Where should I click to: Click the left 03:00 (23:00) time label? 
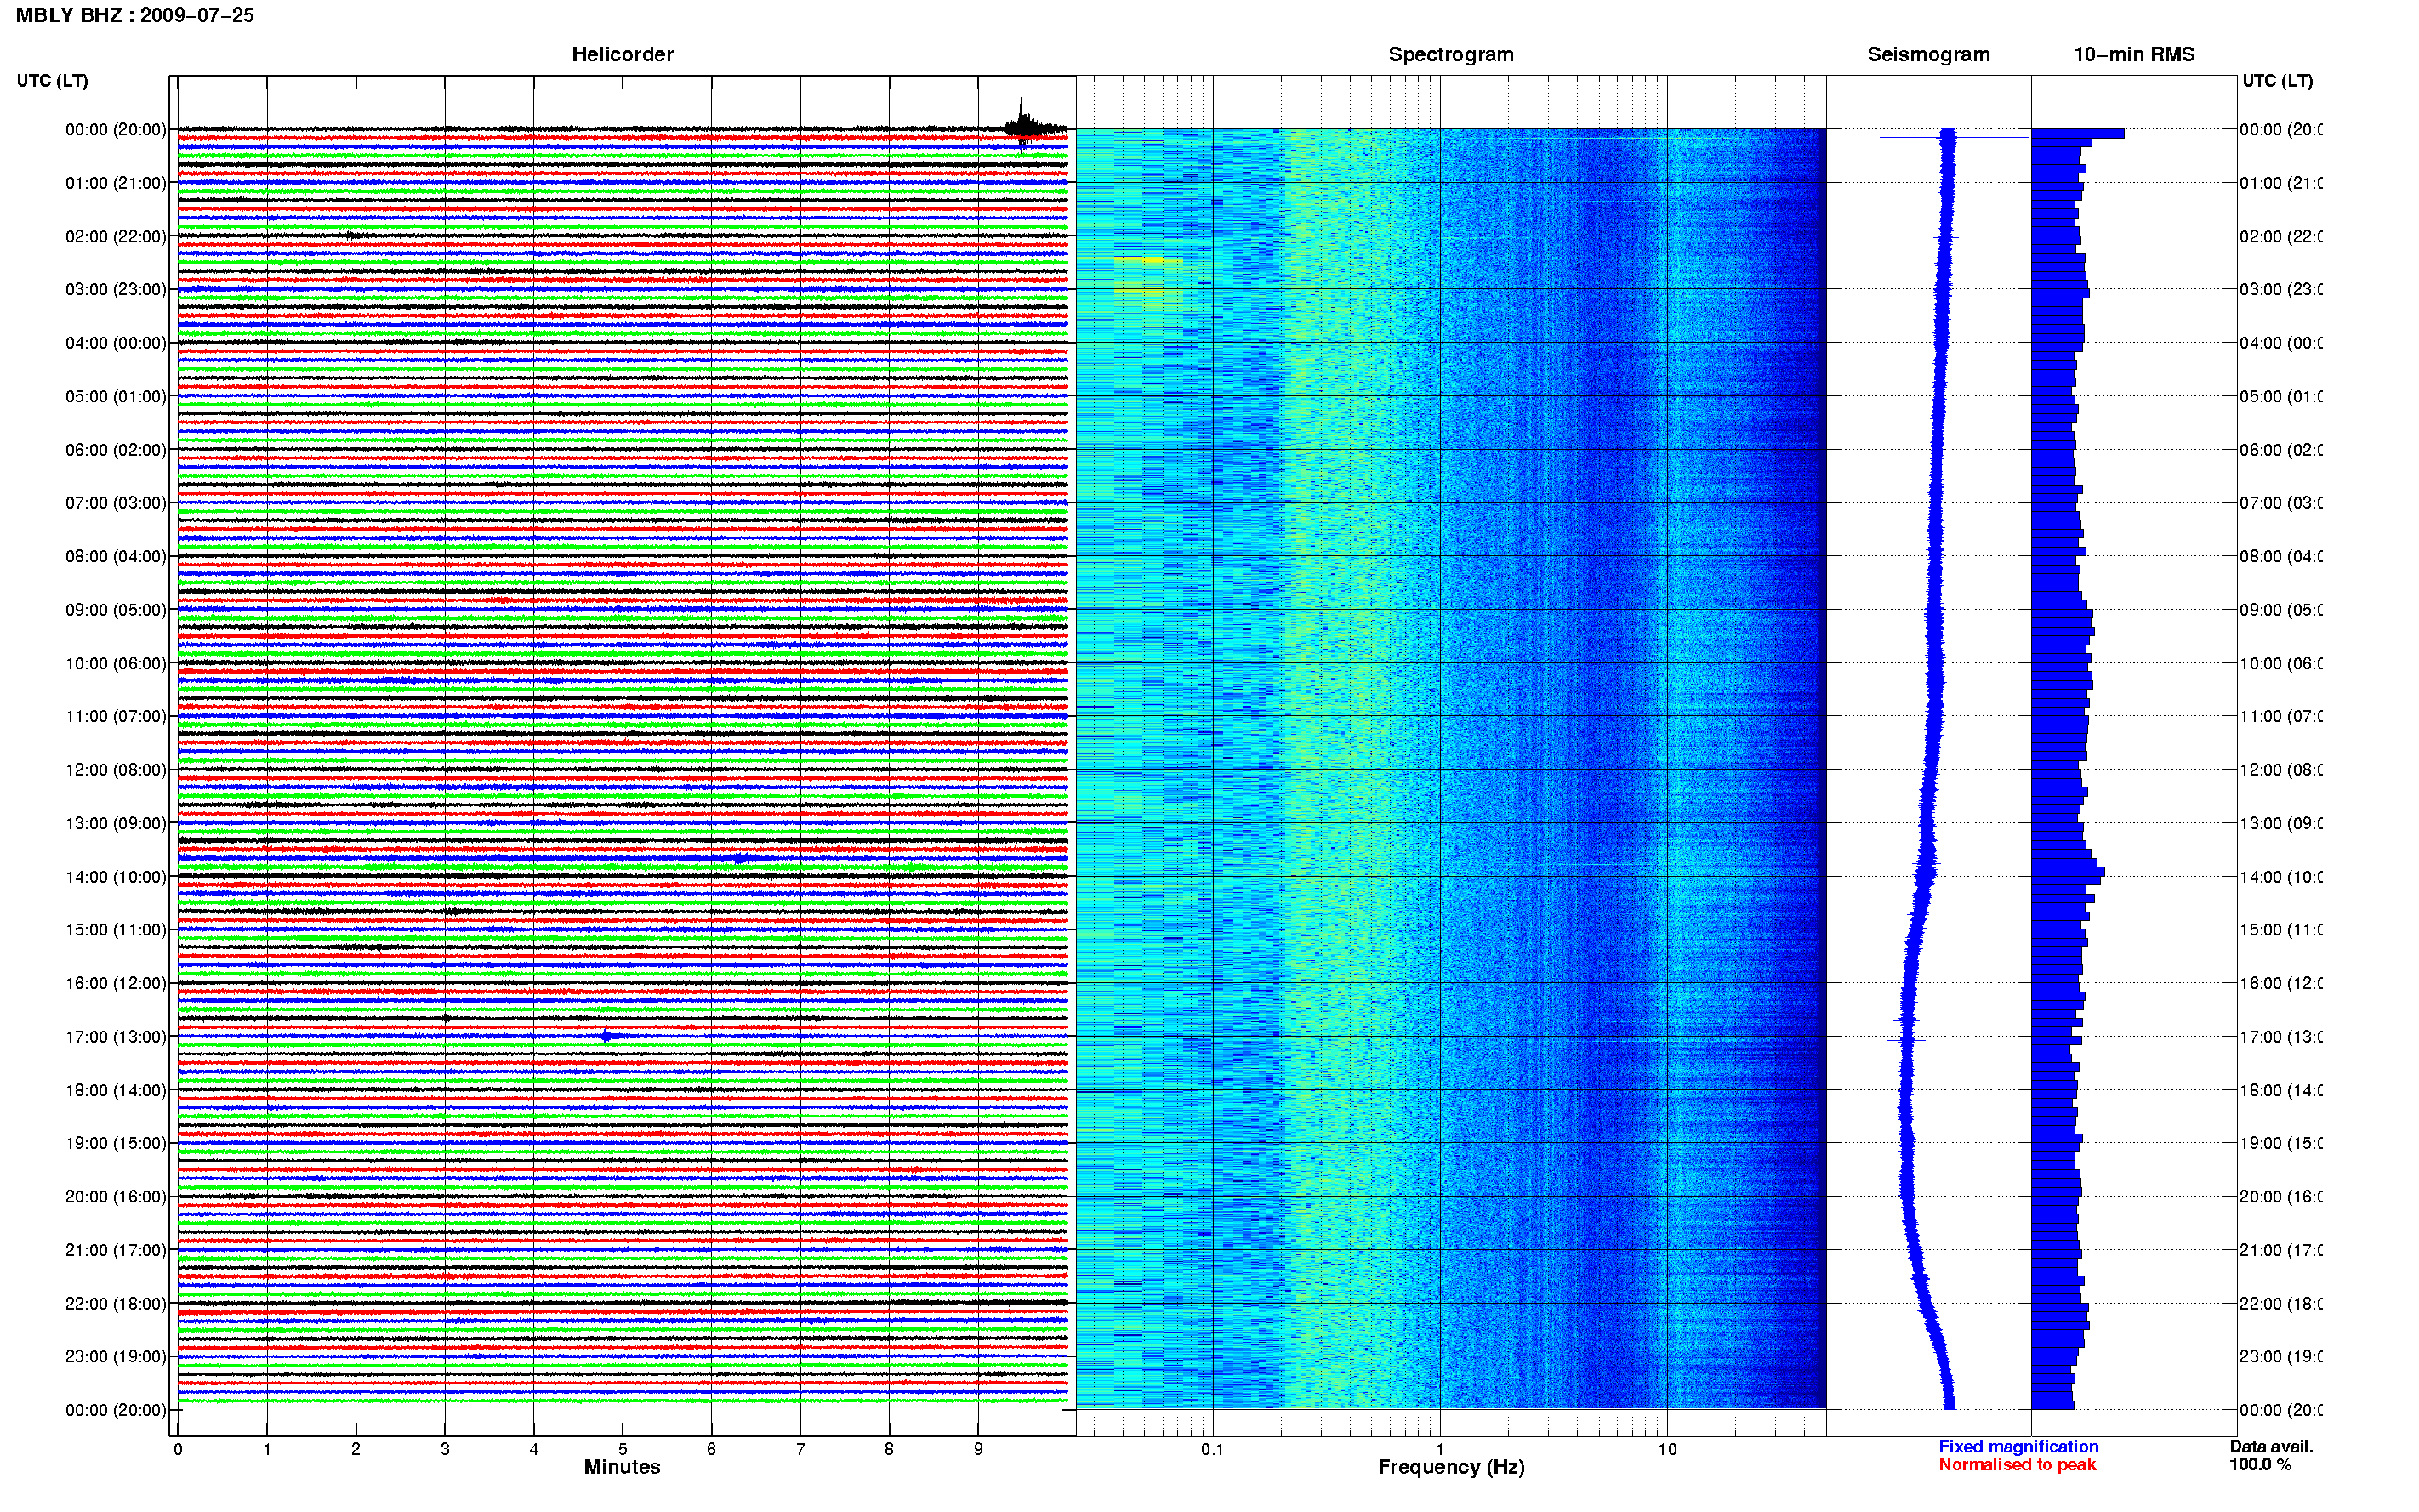(116, 289)
